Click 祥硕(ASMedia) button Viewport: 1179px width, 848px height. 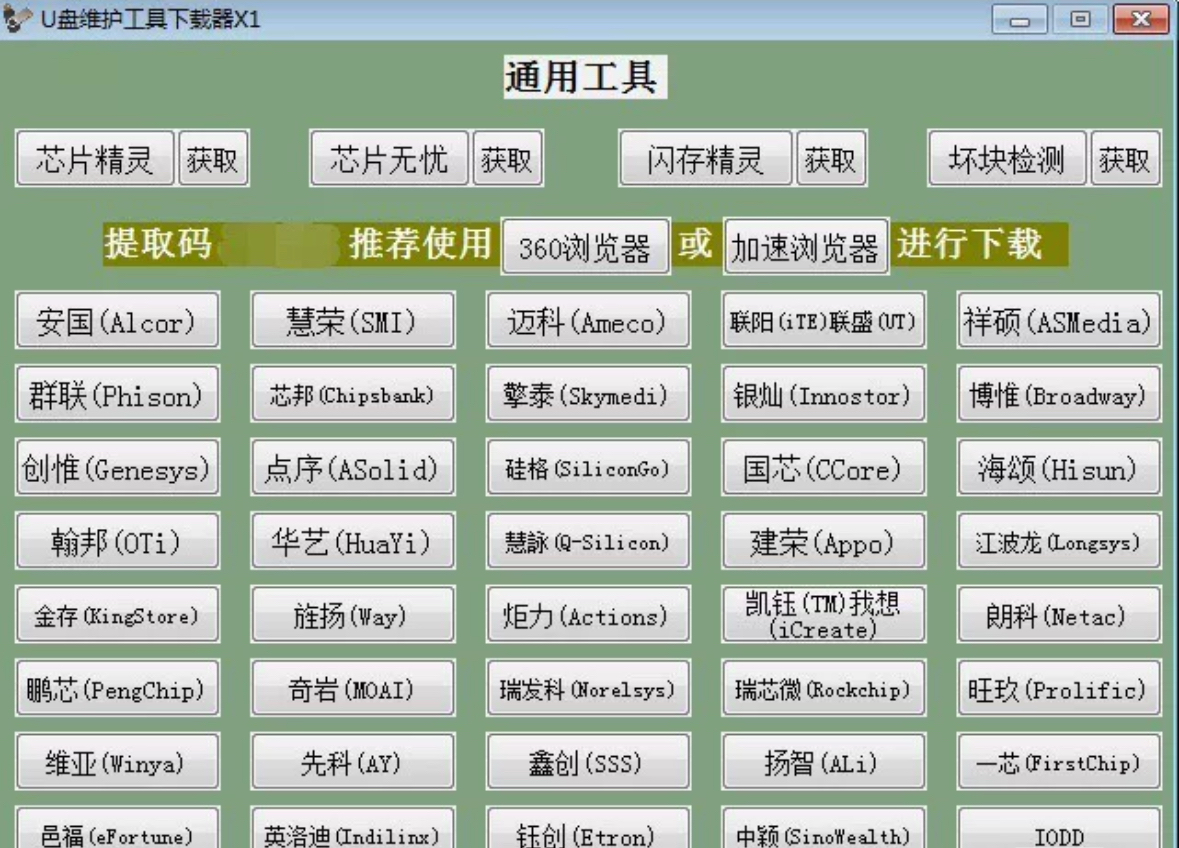1059,321
